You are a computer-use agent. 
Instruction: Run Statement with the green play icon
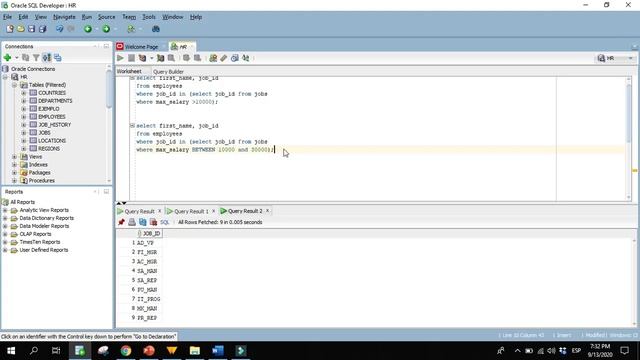click(x=120, y=58)
